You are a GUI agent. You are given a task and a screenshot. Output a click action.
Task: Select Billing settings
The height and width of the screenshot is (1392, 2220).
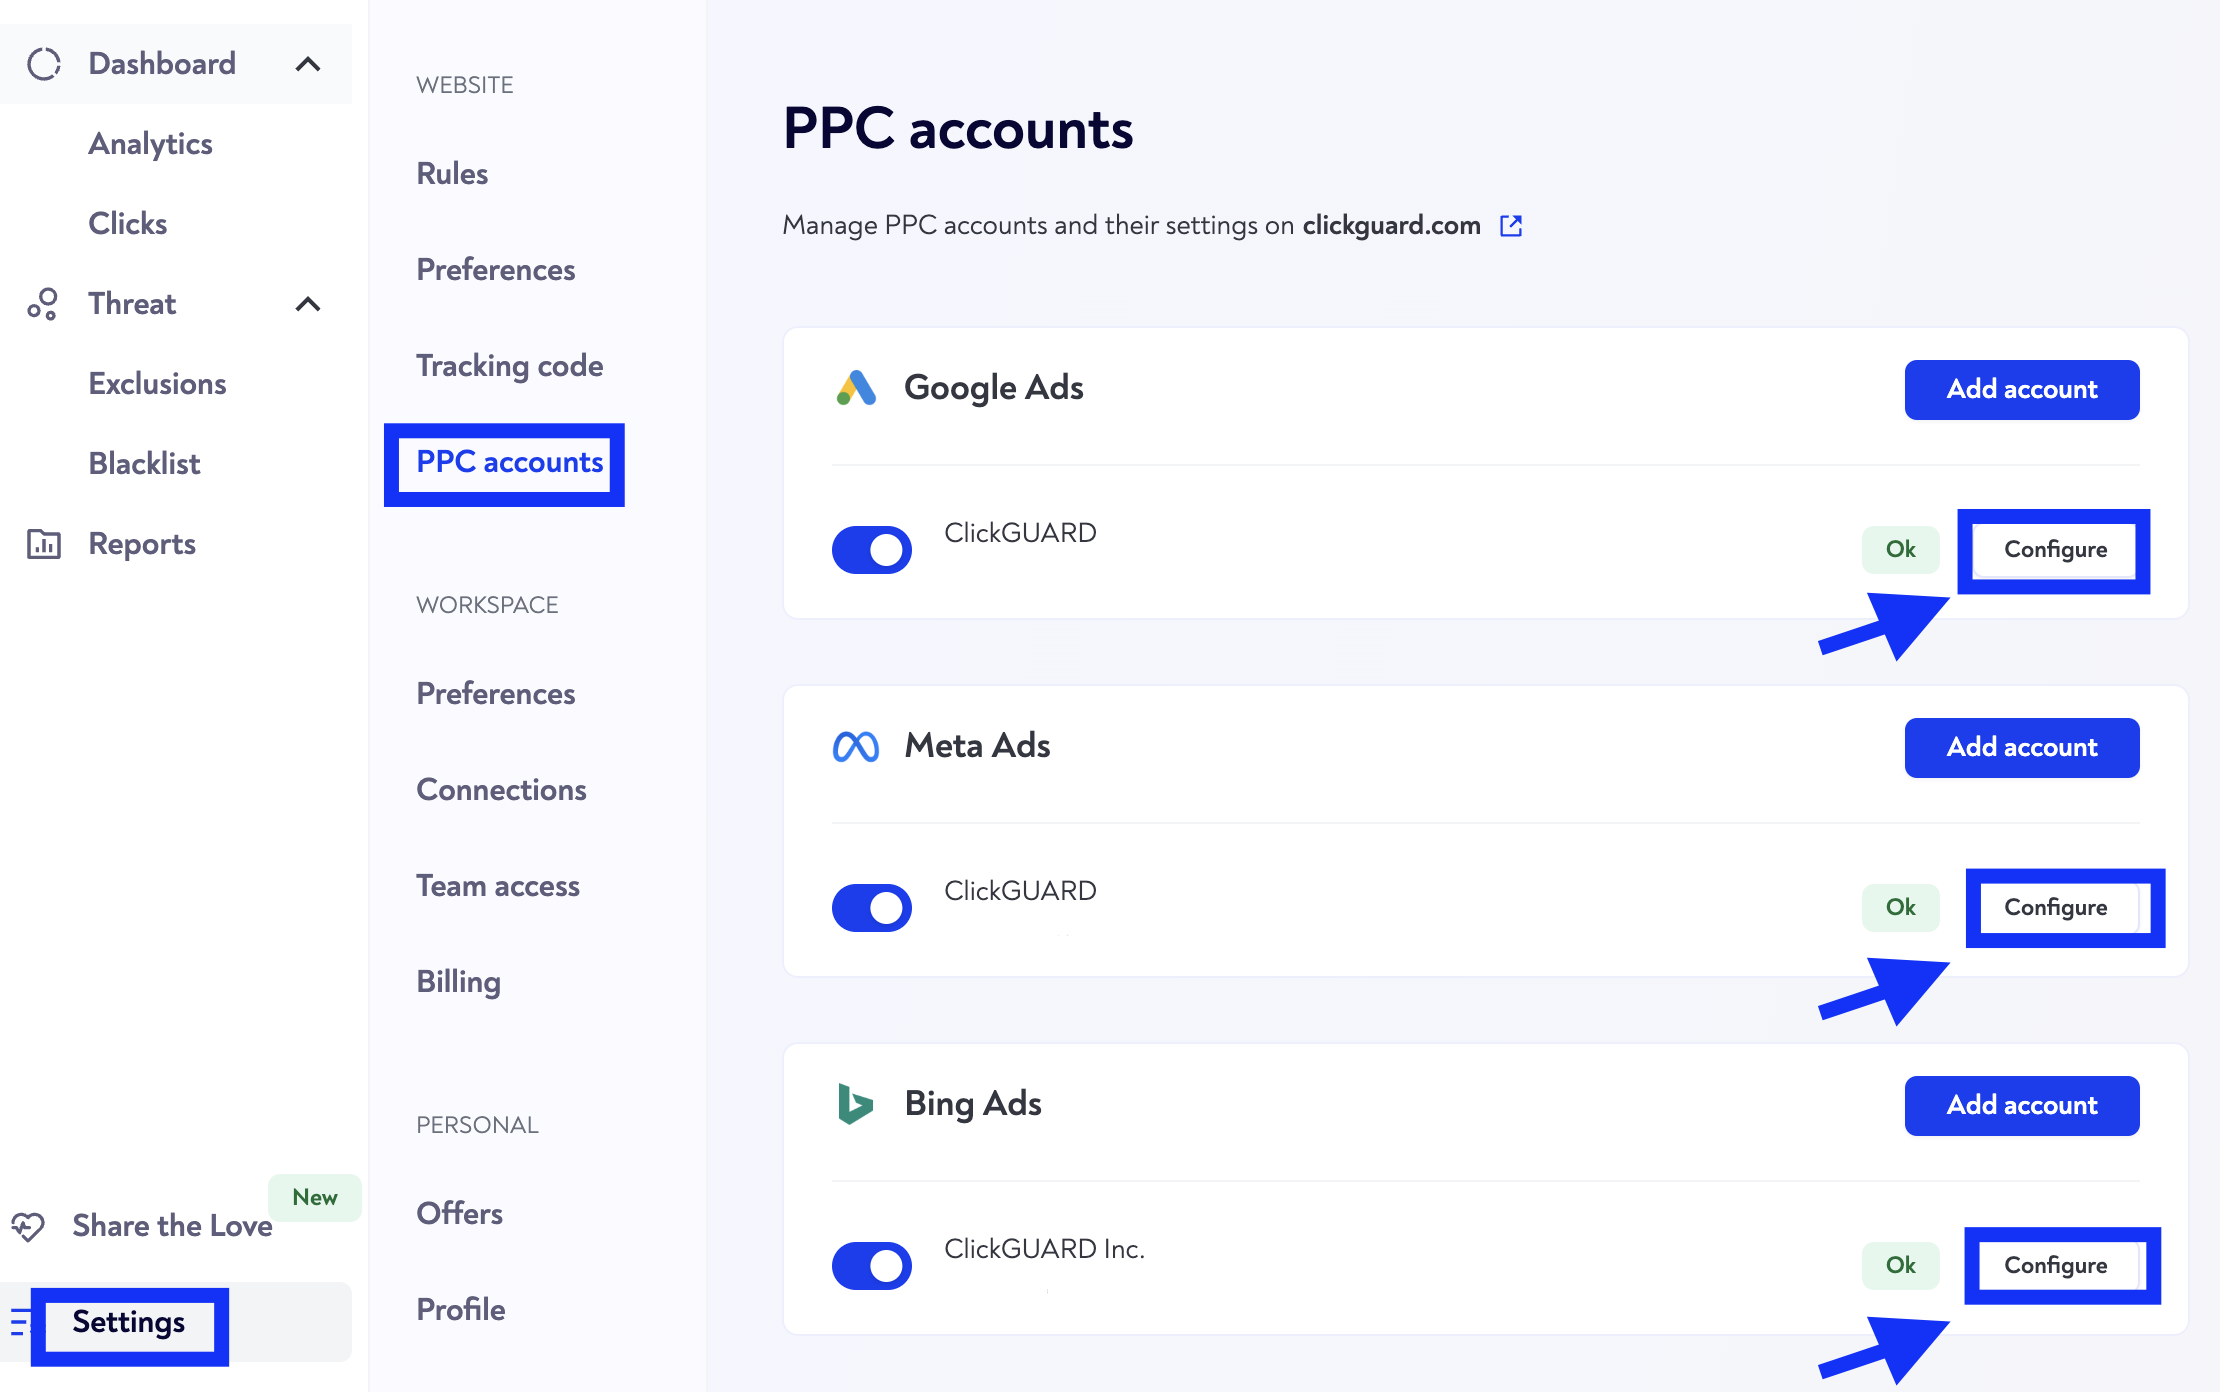click(x=459, y=982)
